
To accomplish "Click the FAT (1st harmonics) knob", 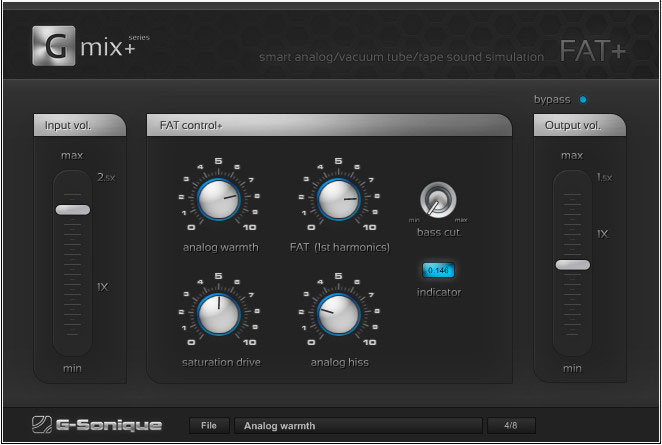I will [x=339, y=199].
